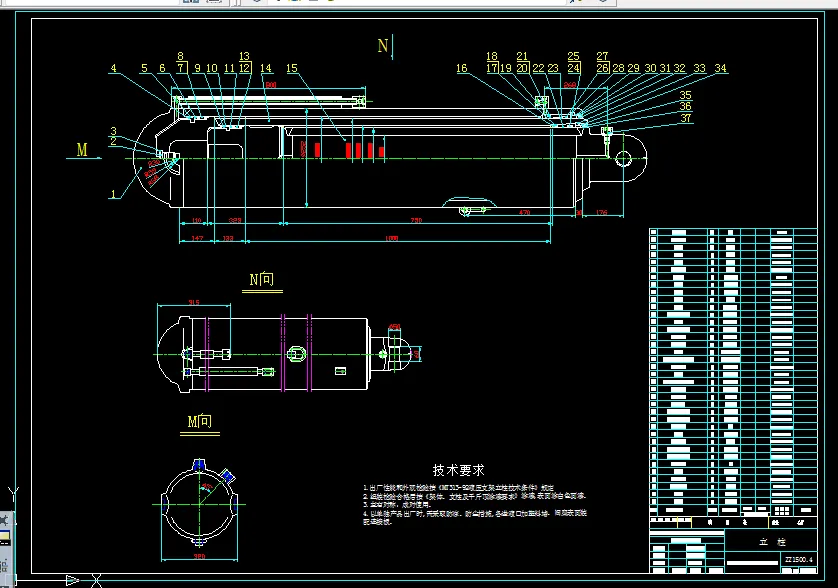
Task: Select the yellow M view-direction letter
Action: pos(82,150)
